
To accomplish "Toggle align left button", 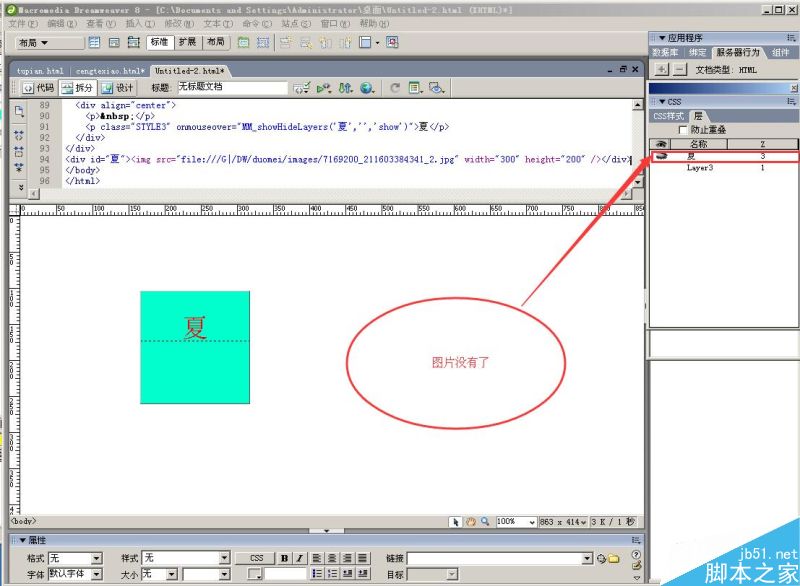I will (317, 558).
